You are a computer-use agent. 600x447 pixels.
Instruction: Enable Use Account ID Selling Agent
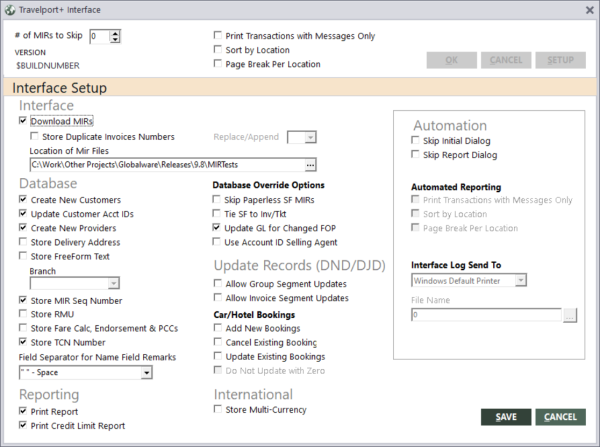pyautogui.click(x=217, y=242)
